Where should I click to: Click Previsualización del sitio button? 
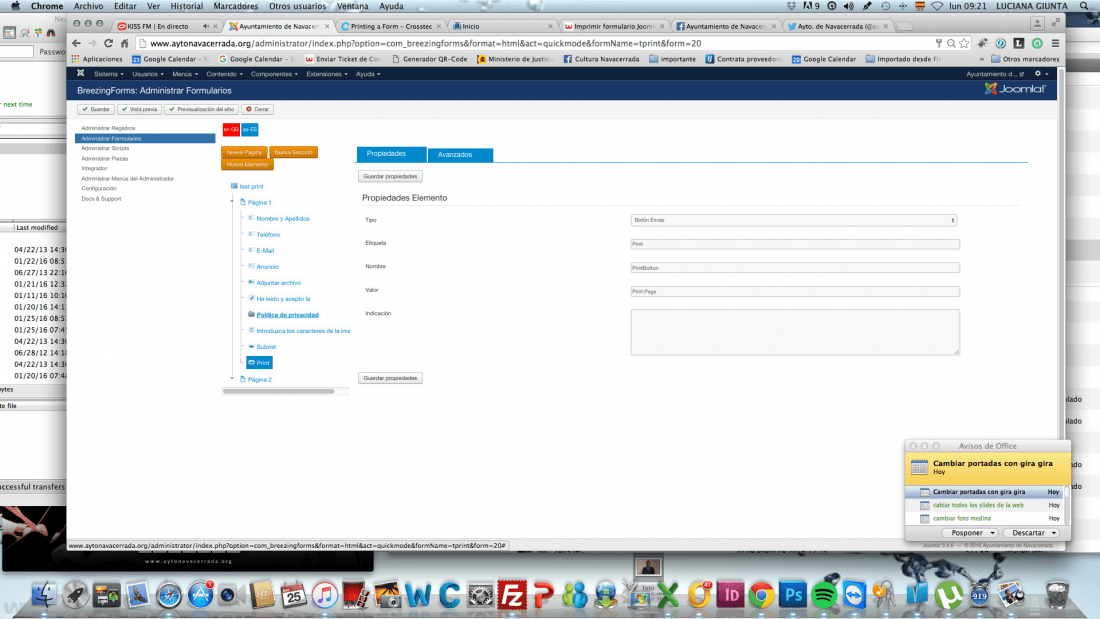coord(201,109)
